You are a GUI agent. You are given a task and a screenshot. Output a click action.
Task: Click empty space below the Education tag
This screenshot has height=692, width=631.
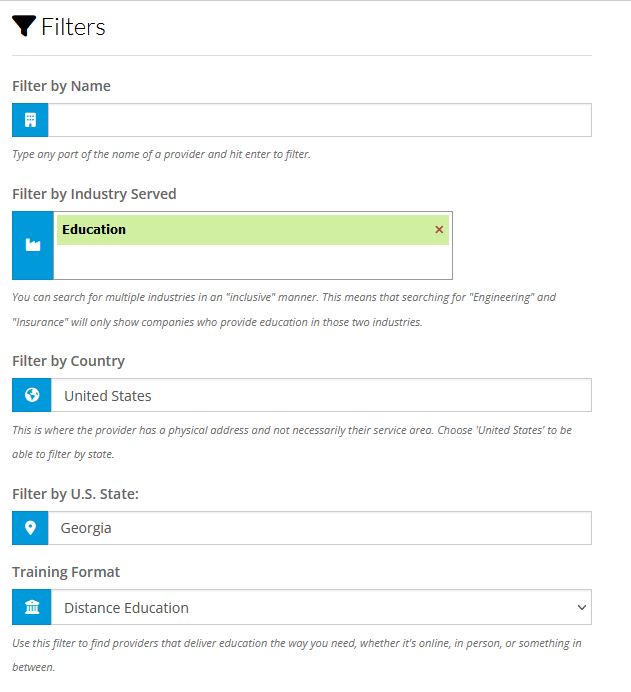[253, 262]
